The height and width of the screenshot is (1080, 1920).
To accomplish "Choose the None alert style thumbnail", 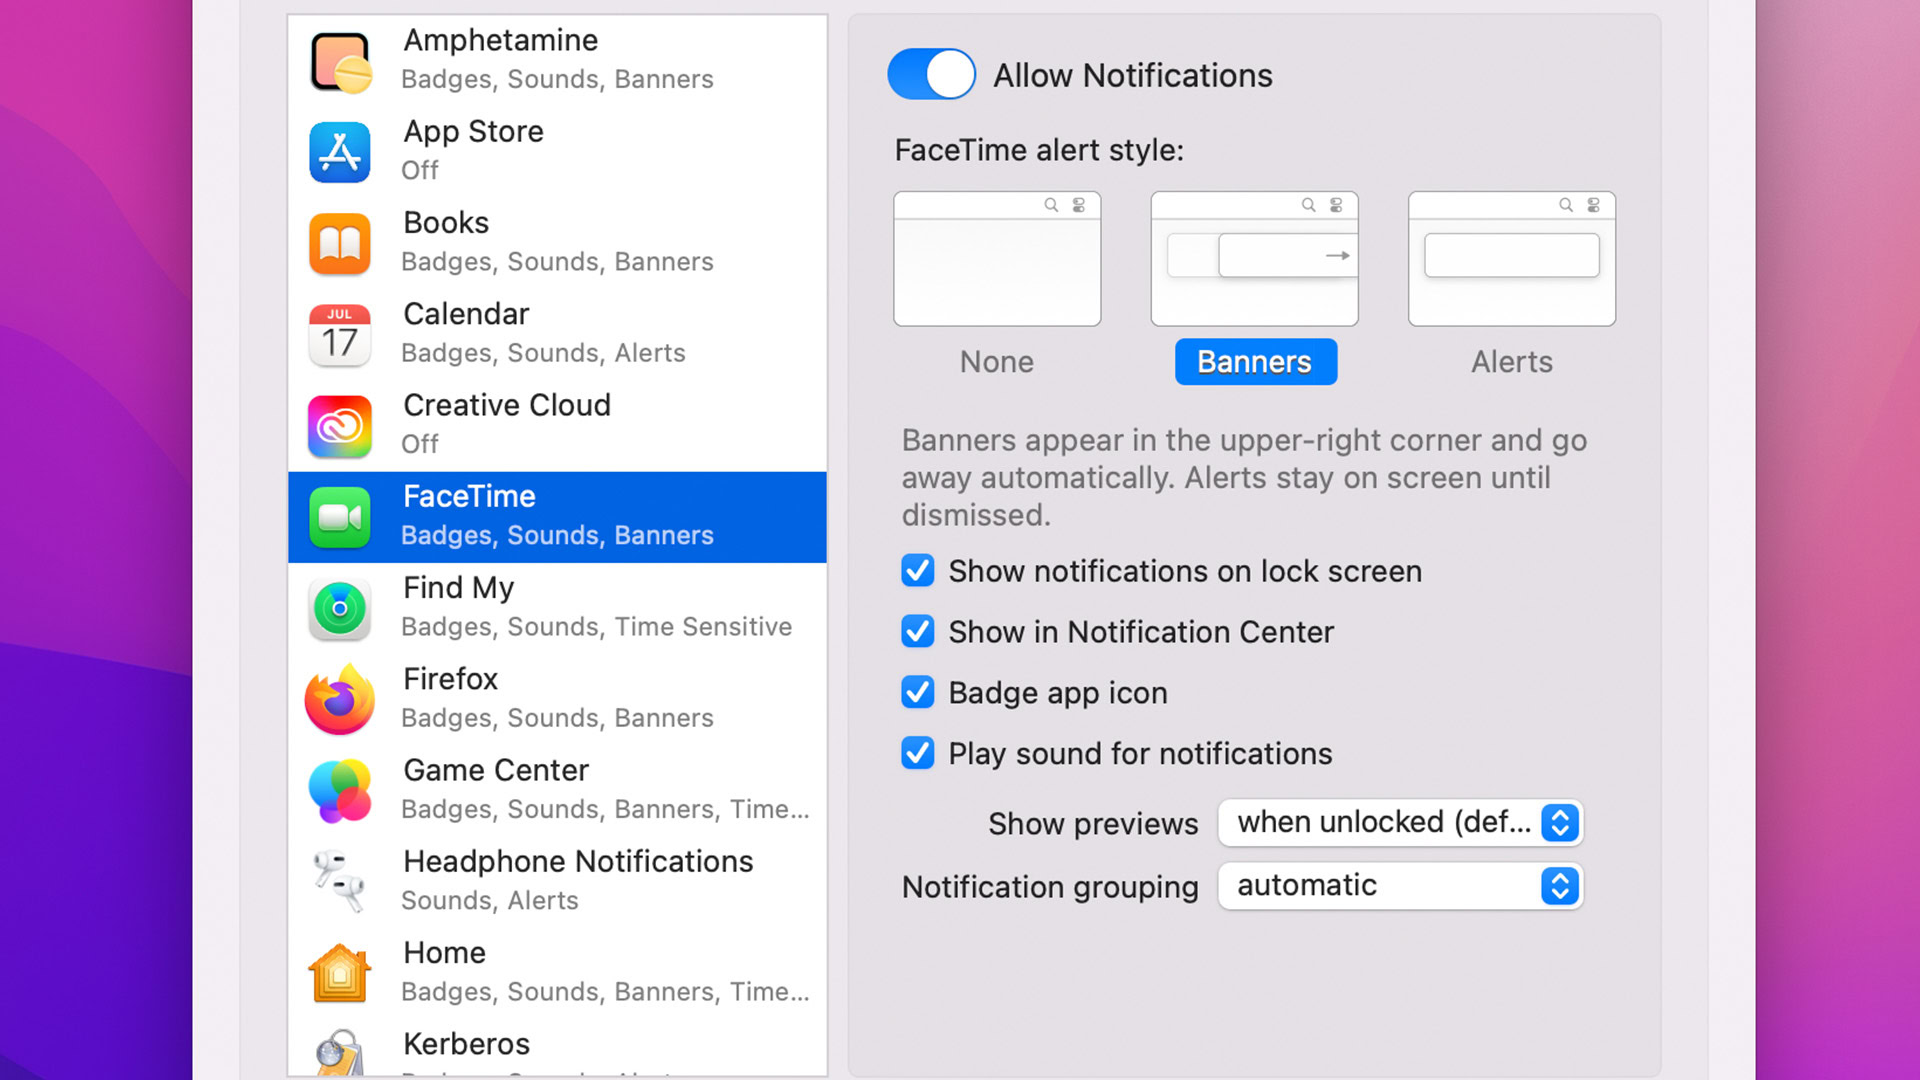I will (997, 259).
